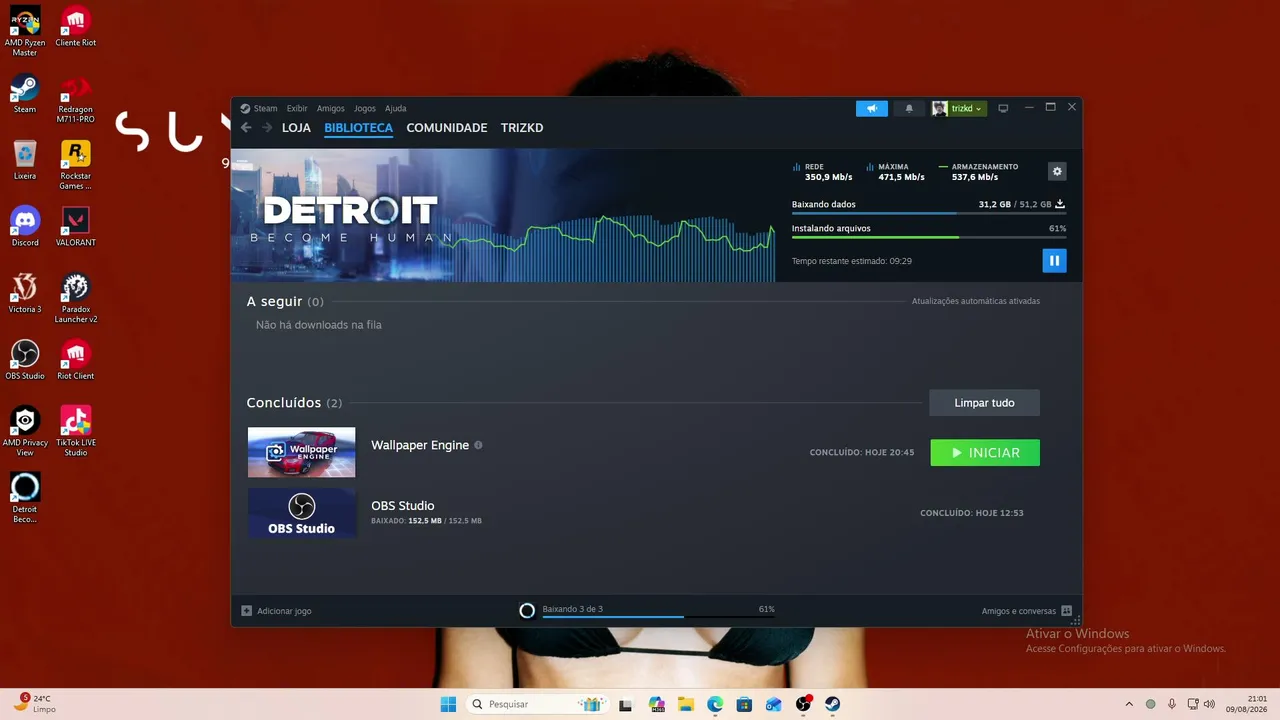Image resolution: width=1280 pixels, height=720 pixels.
Task: Select AMD Privacy View desktop icon
Action: (25, 432)
